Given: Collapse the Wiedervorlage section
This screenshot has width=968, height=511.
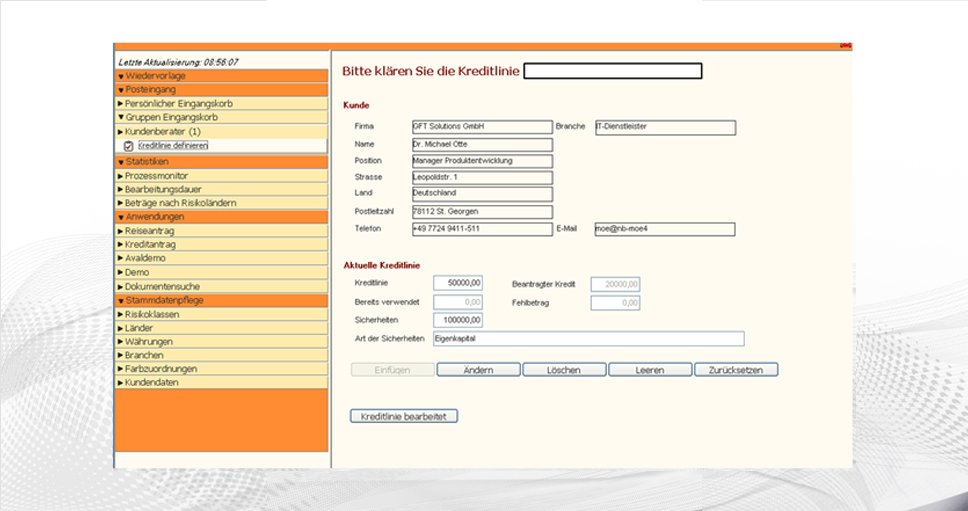Looking at the screenshot, I should (x=221, y=76).
